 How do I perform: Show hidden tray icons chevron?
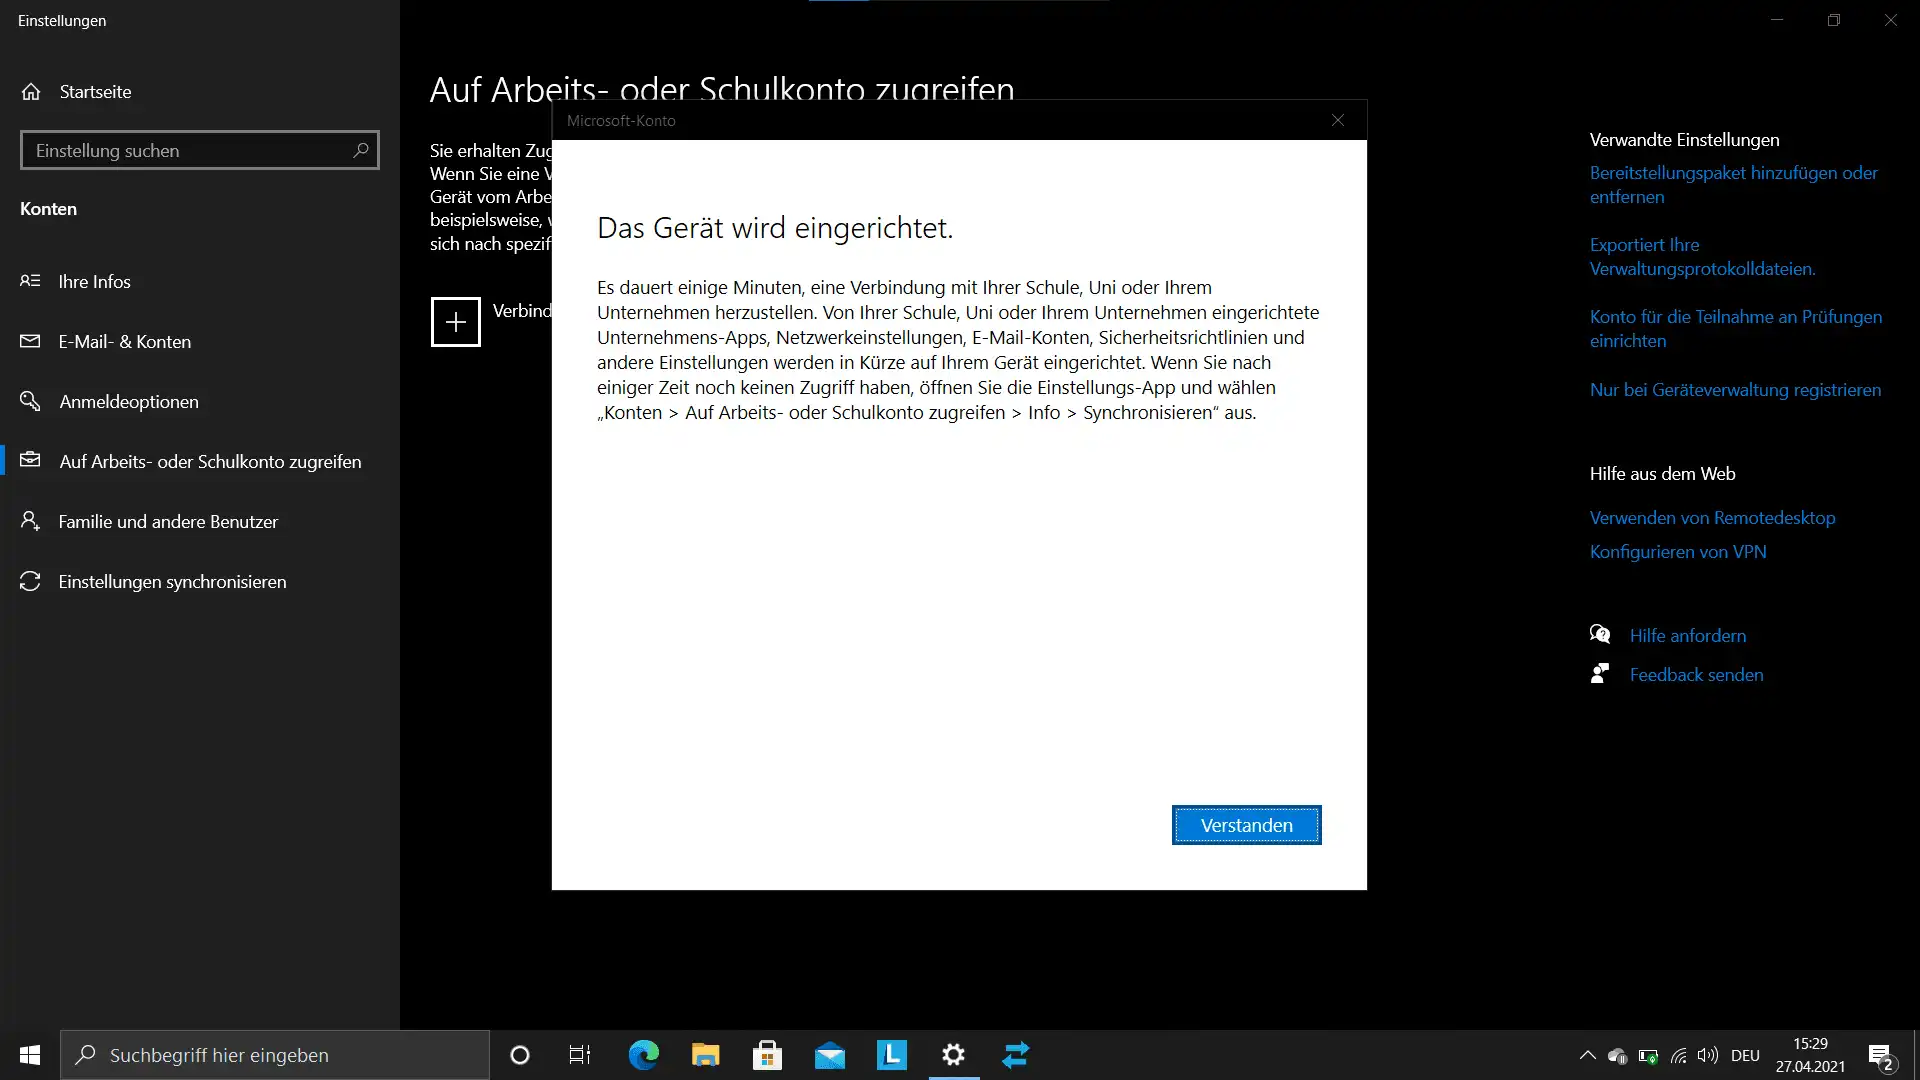(x=1587, y=1055)
